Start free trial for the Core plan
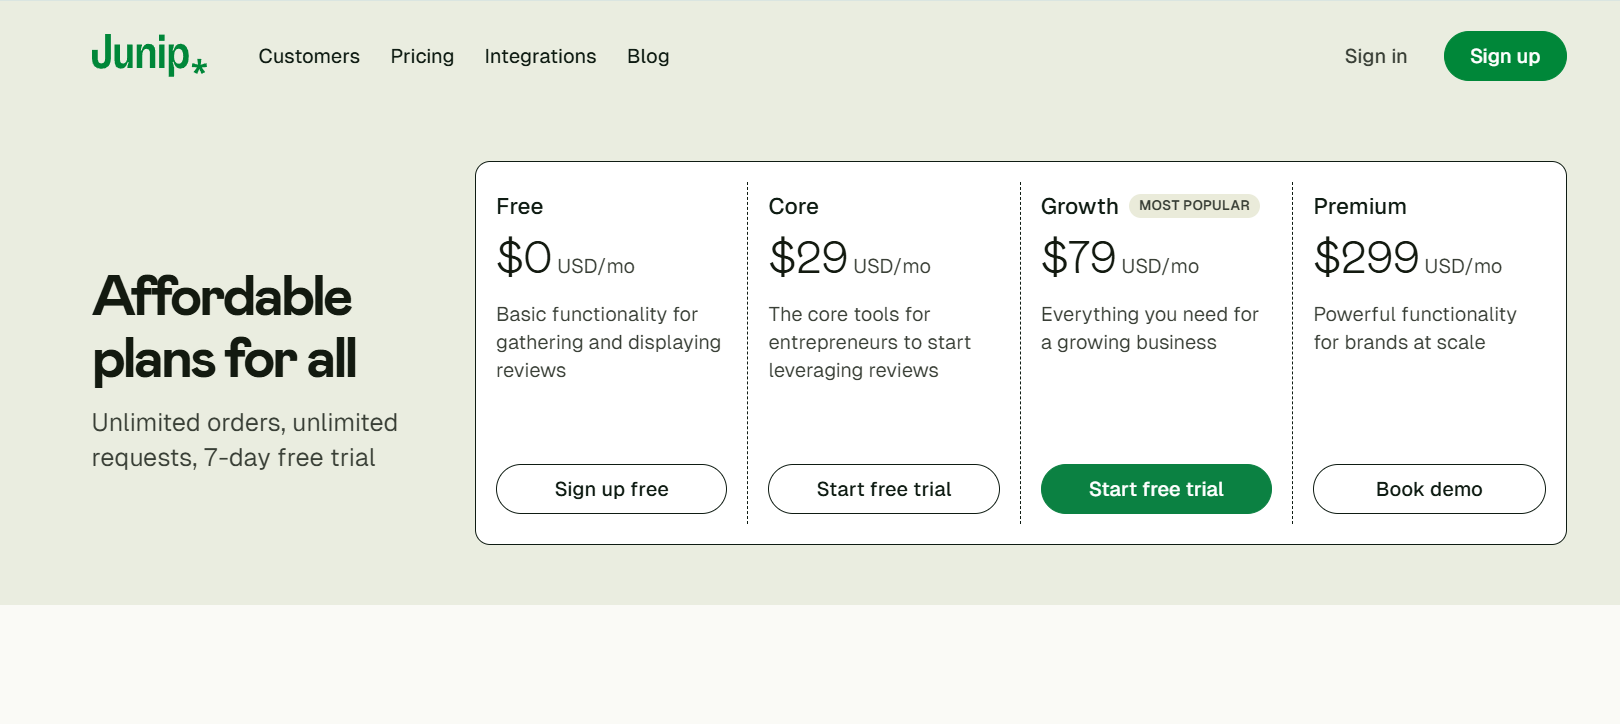 883,489
